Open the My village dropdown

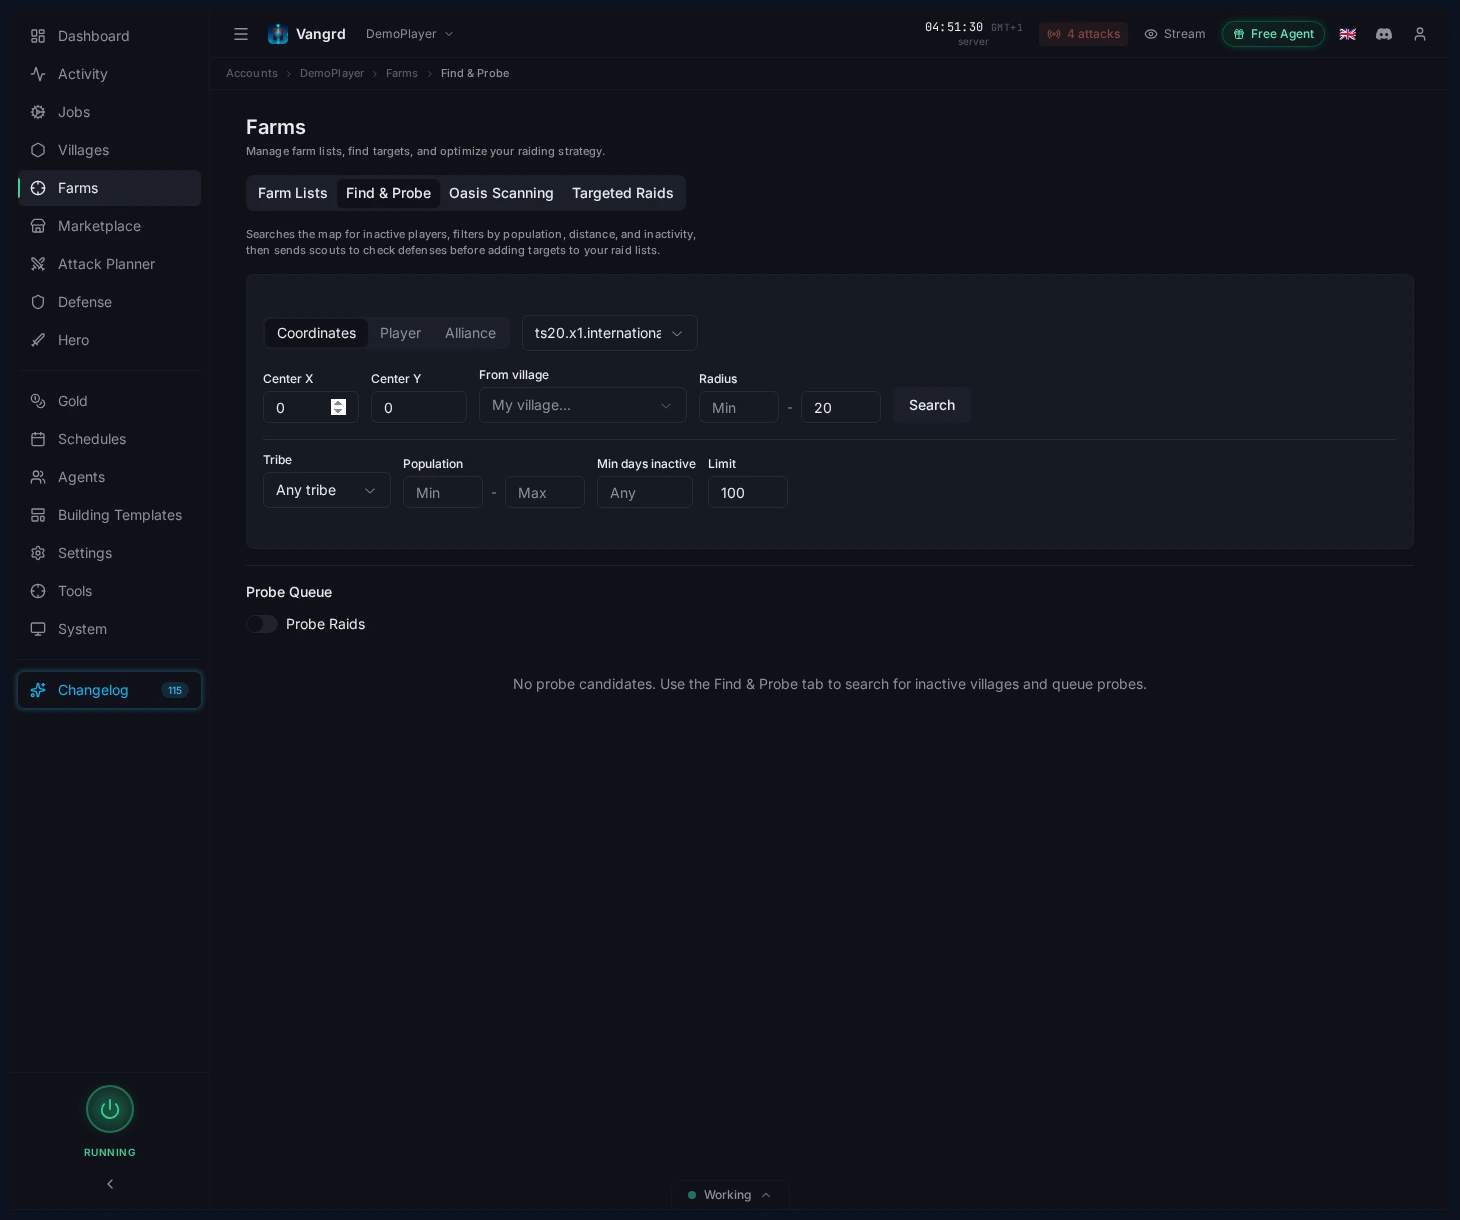pyautogui.click(x=582, y=405)
